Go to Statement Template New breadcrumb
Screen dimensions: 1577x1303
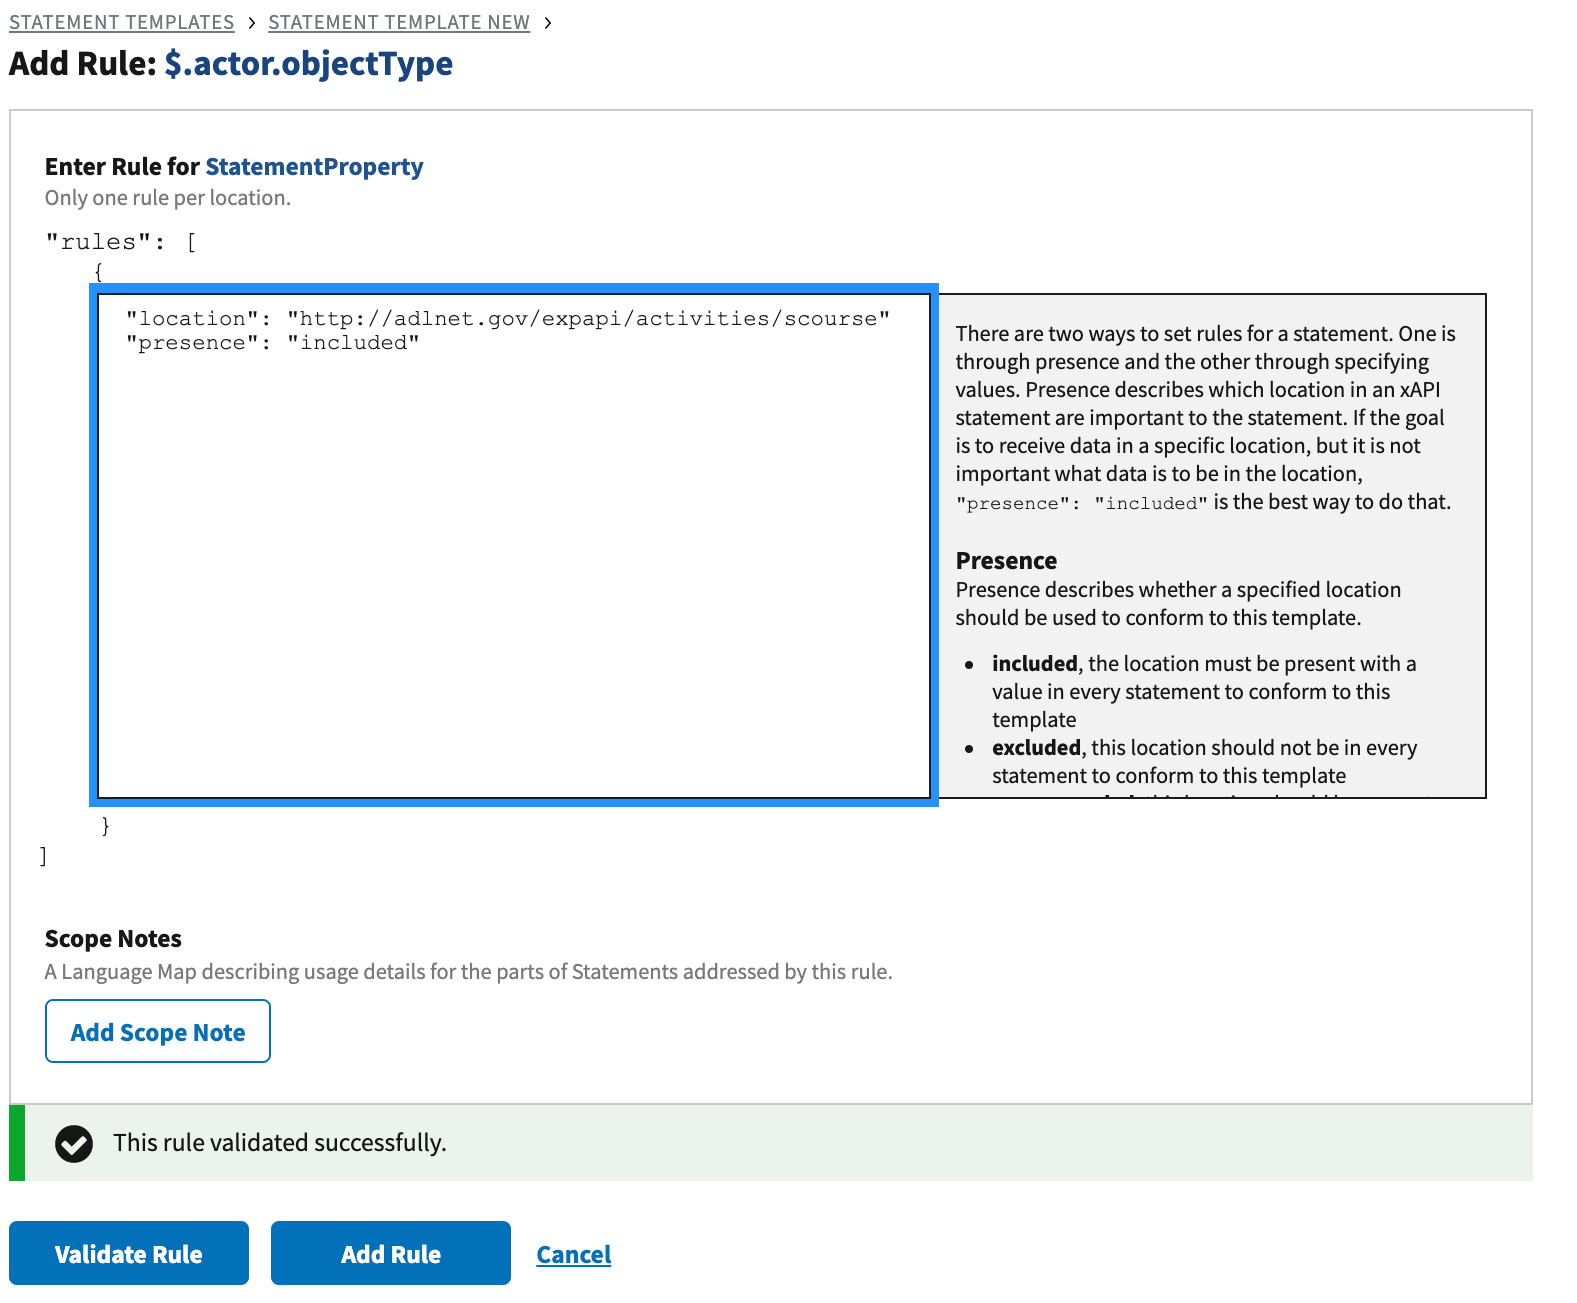point(398,22)
